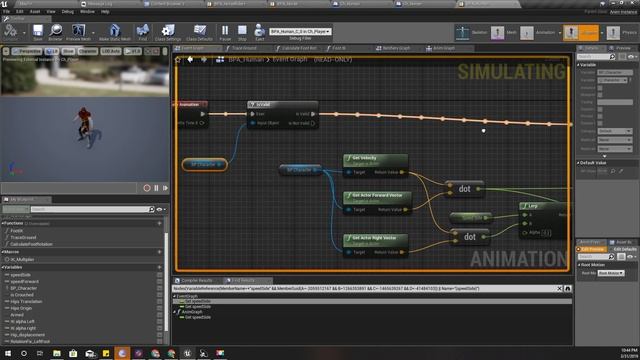Open the Preview Mesh dropdown arrow
The image size is (640, 360).
pos(93,33)
